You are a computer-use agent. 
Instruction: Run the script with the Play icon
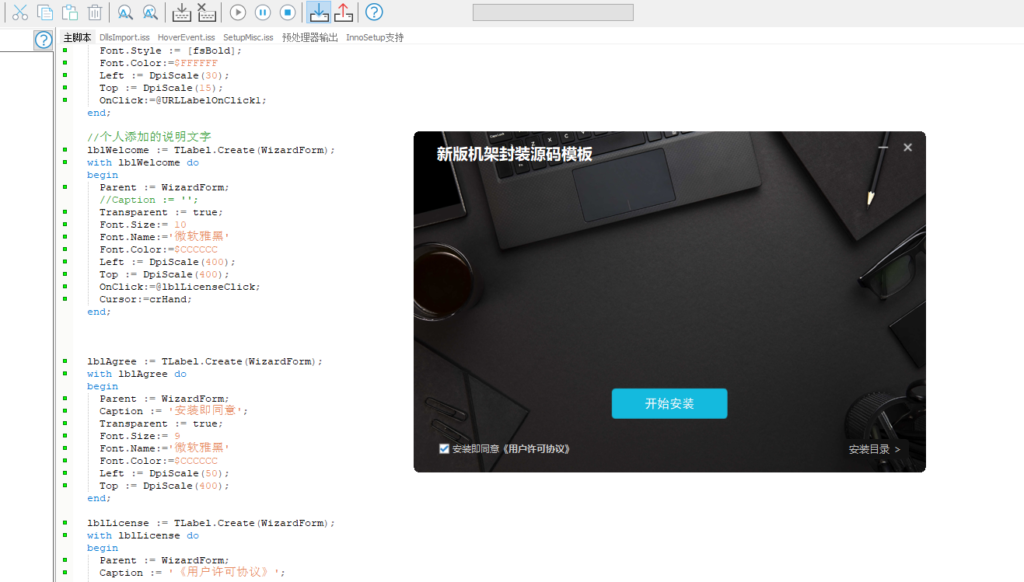pos(237,12)
